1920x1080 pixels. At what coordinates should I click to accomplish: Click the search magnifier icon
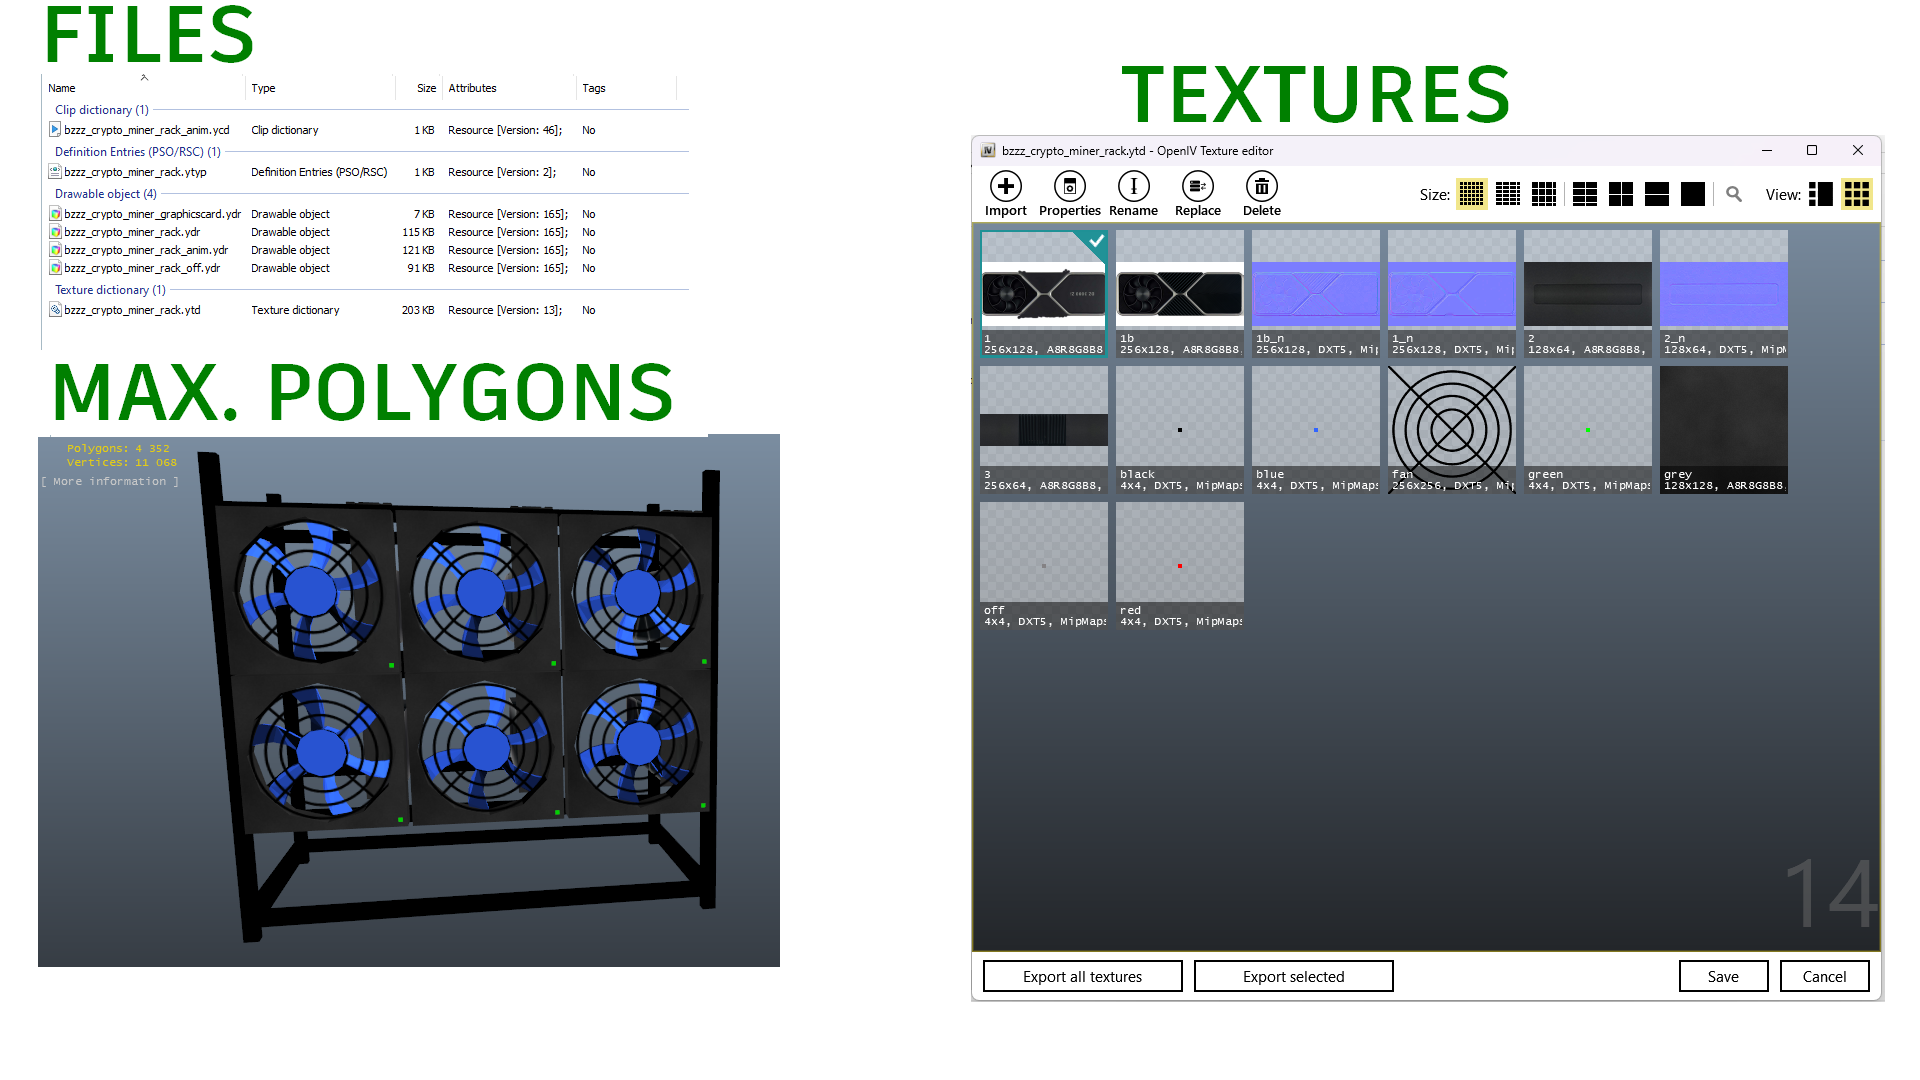click(1734, 194)
